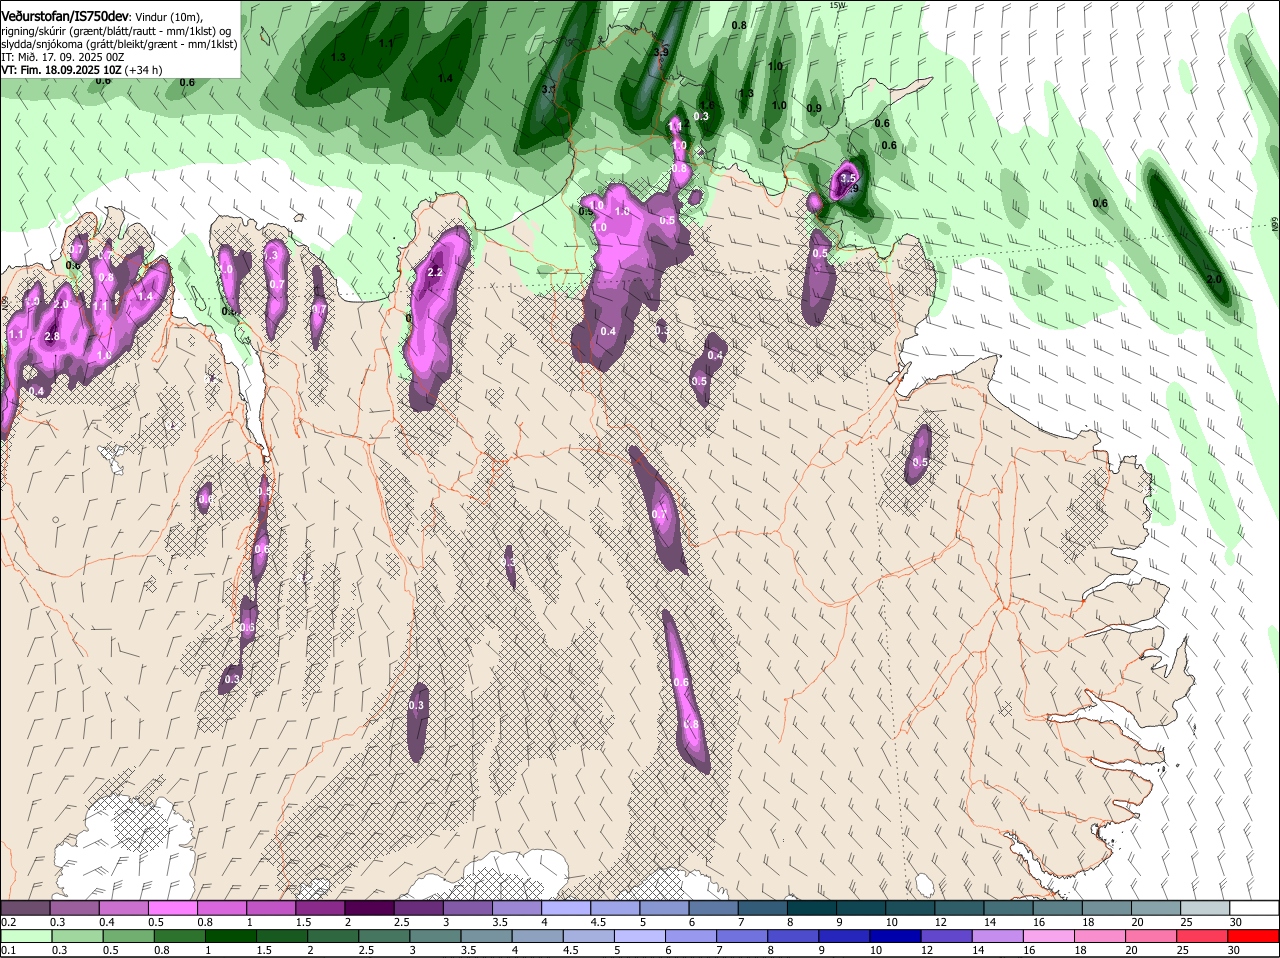This screenshot has height=958, width=1280.
Task: Select the 1.5 swatch in upper snow legend row
Action: (319, 907)
